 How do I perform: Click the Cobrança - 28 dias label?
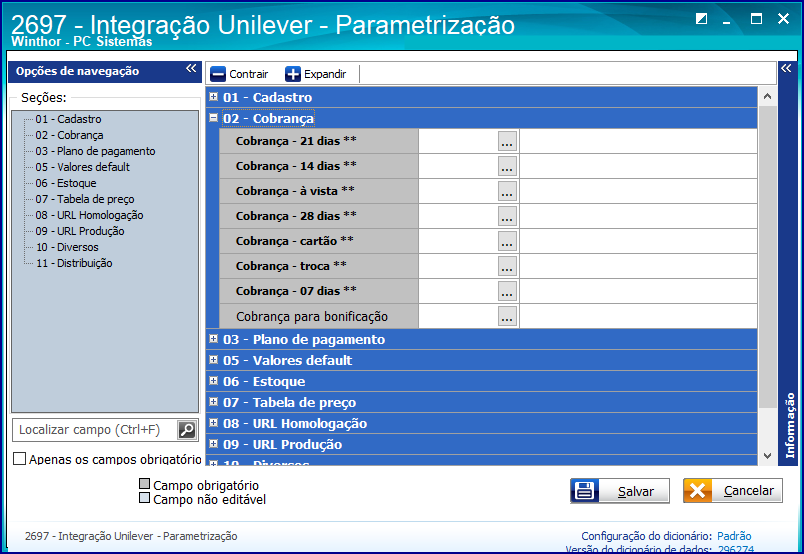pos(296,216)
